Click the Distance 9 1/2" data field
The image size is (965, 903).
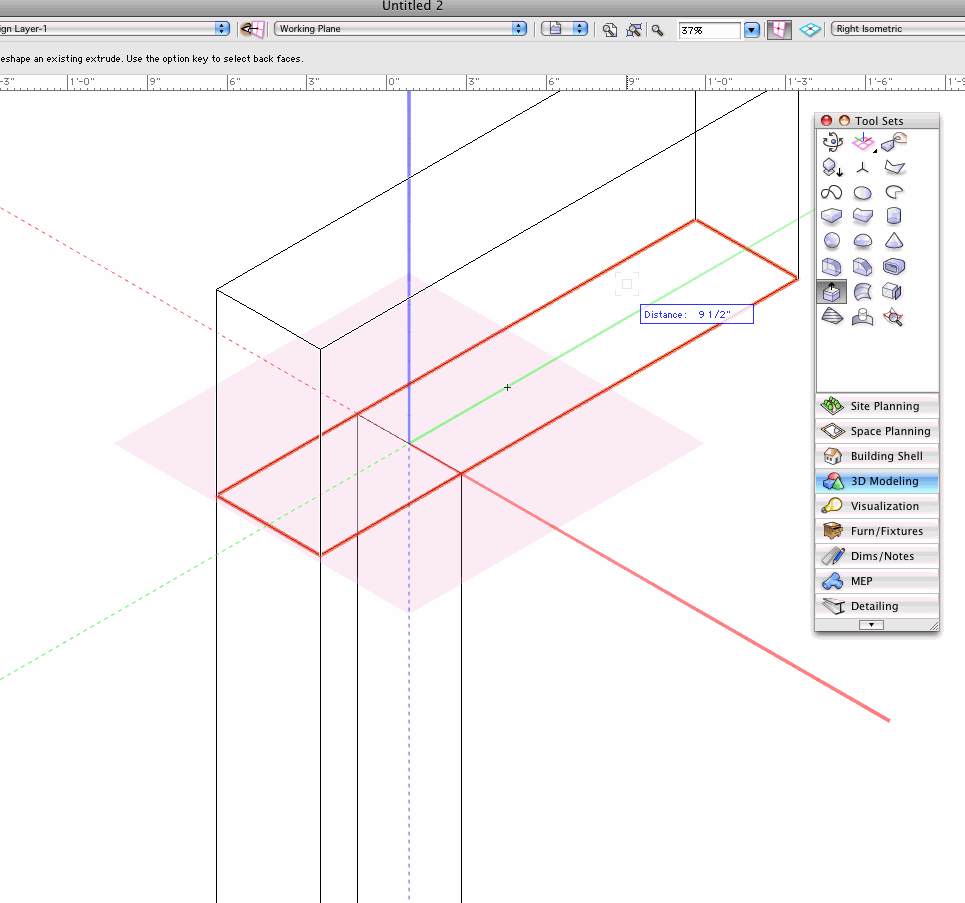click(x=696, y=314)
